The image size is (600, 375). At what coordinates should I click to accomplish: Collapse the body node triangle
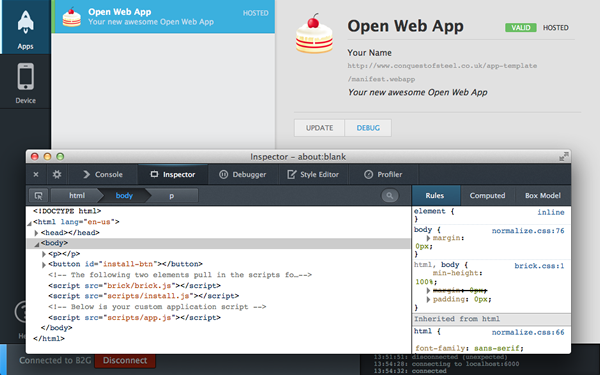point(37,244)
